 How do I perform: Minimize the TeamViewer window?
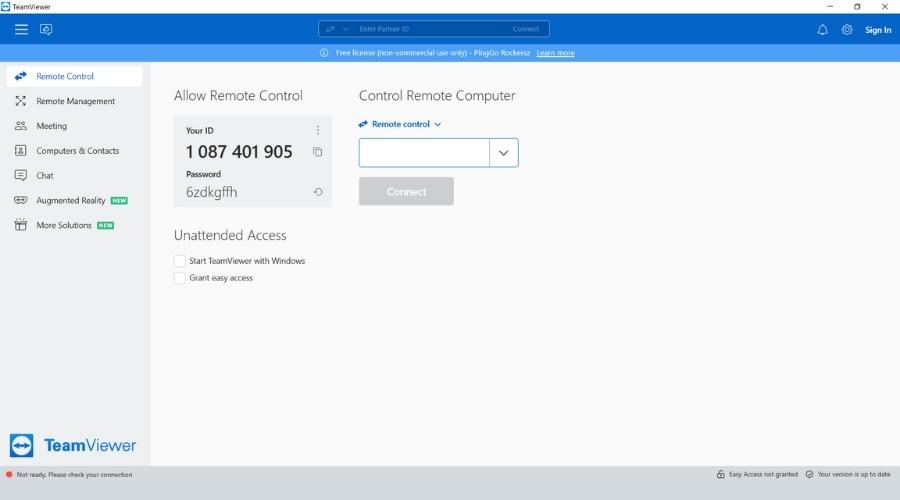coord(830,7)
